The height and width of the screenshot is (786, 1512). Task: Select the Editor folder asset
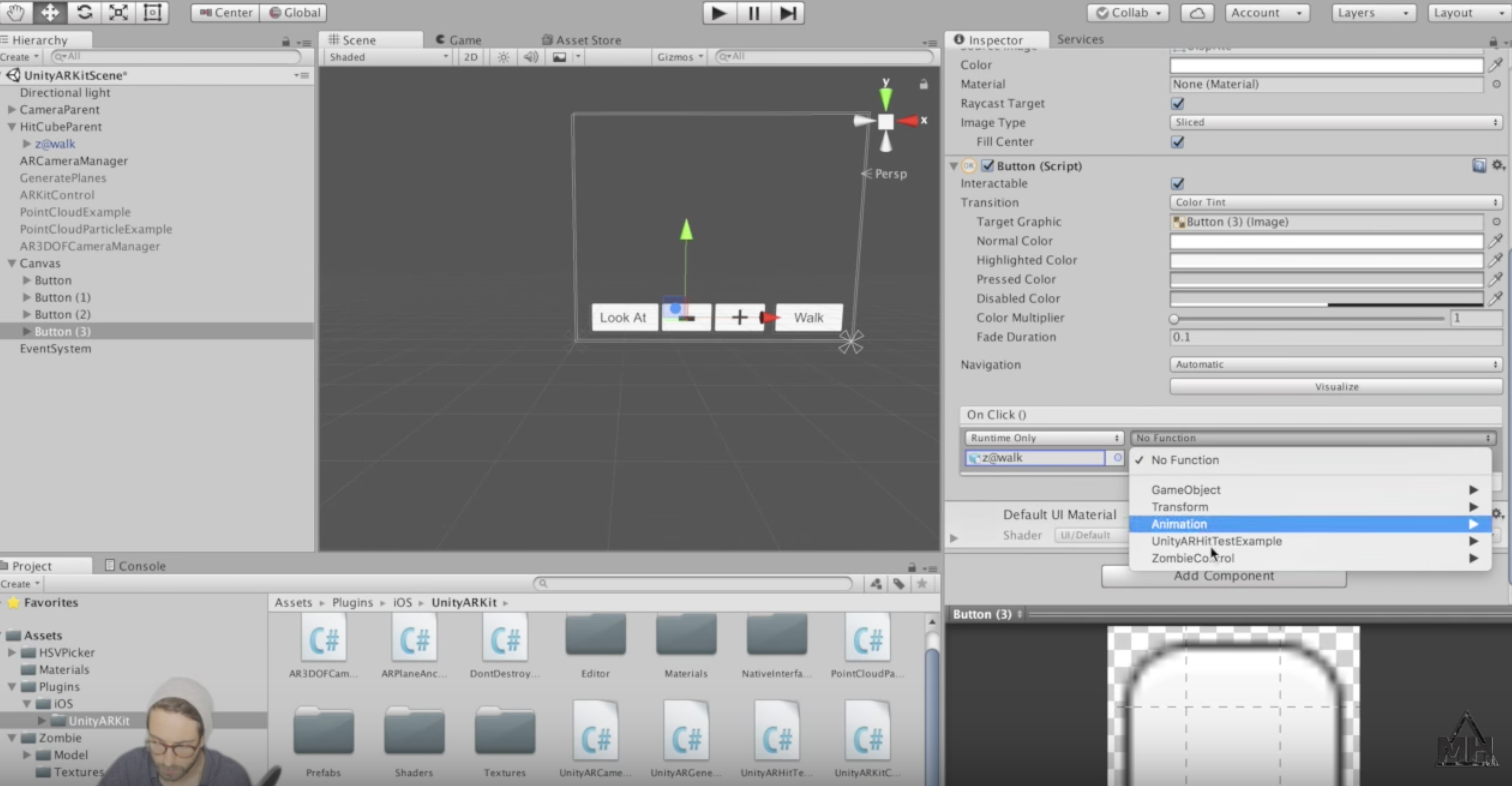pyautogui.click(x=595, y=647)
